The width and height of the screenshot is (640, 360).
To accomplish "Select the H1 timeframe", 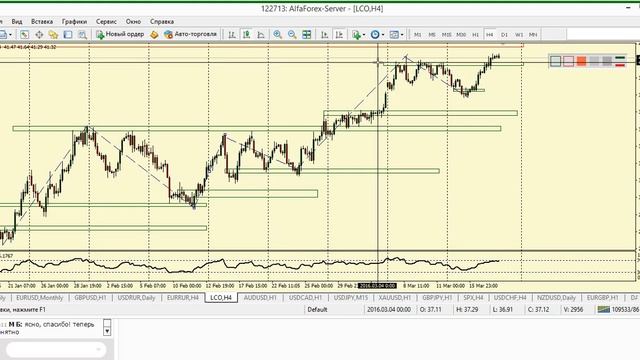I will pyautogui.click(x=475, y=35).
